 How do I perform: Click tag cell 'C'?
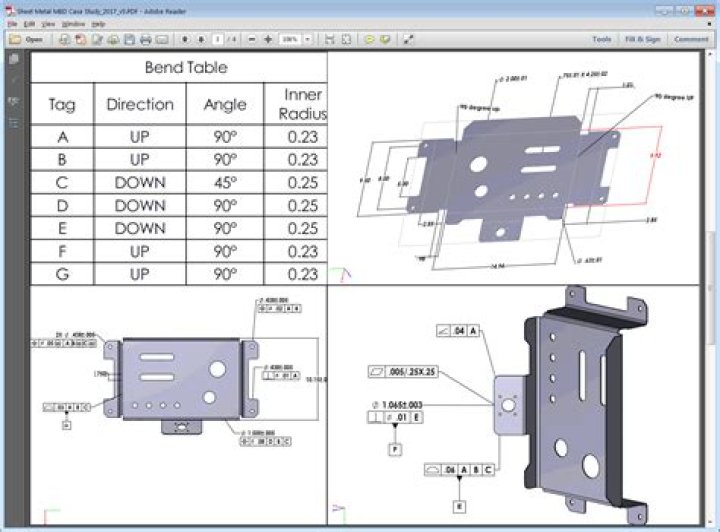(x=62, y=183)
